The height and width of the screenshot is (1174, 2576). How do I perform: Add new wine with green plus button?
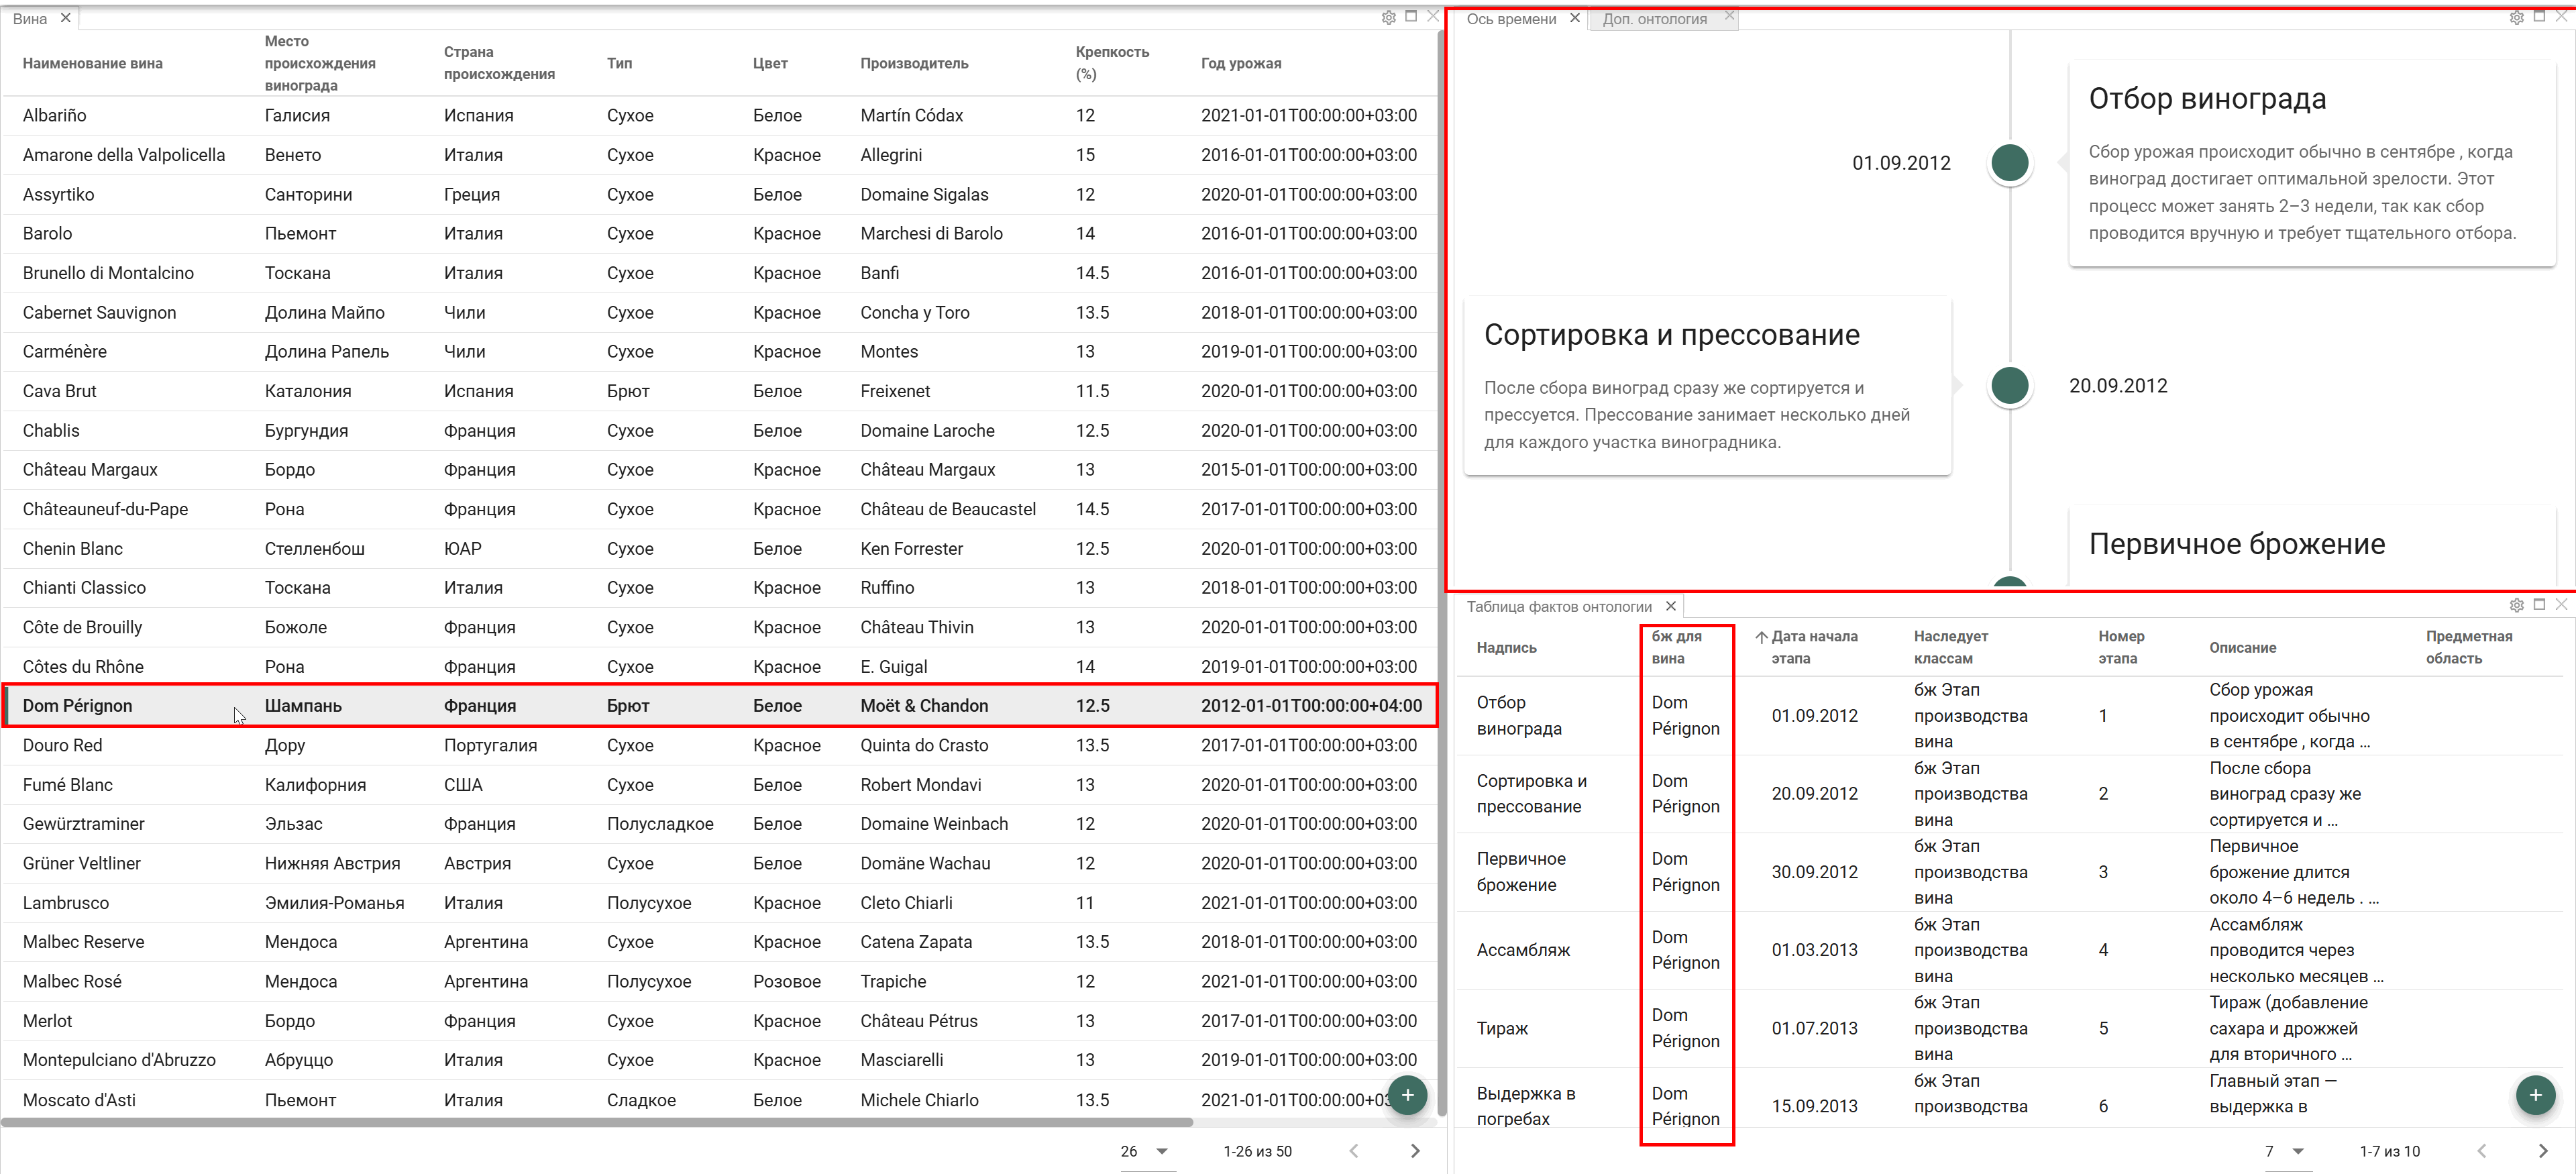click(1407, 1095)
